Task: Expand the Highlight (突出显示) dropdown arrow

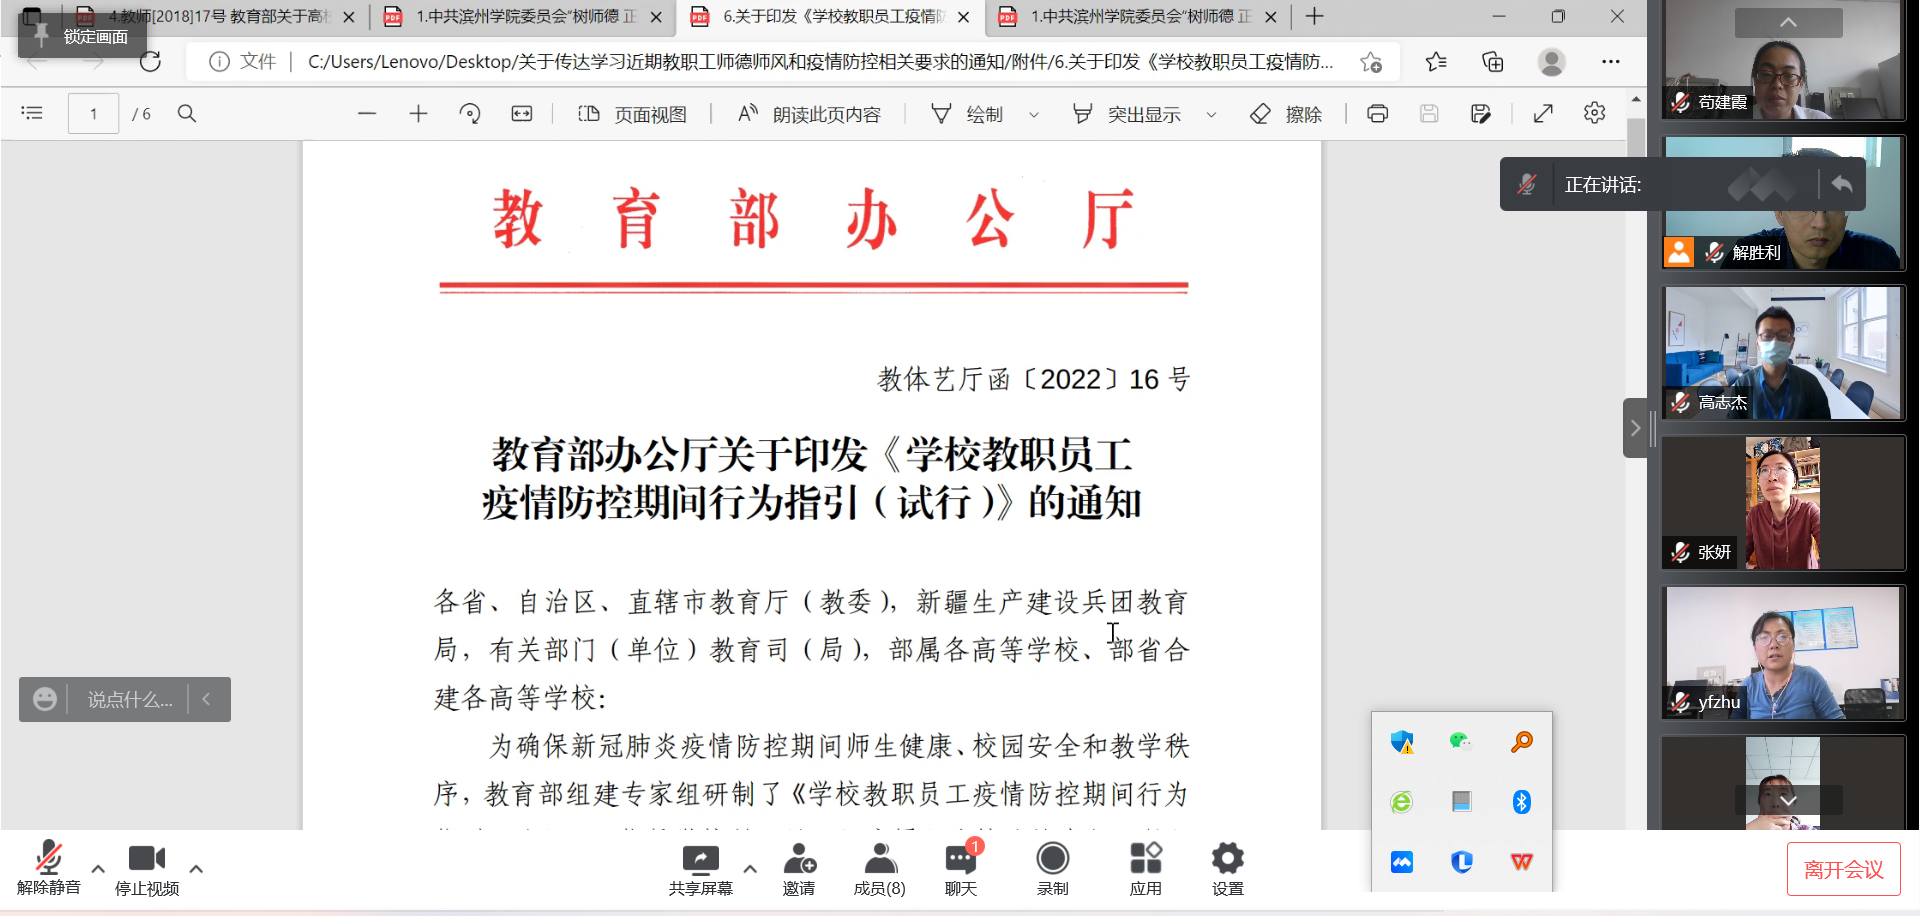Action: click(x=1211, y=115)
